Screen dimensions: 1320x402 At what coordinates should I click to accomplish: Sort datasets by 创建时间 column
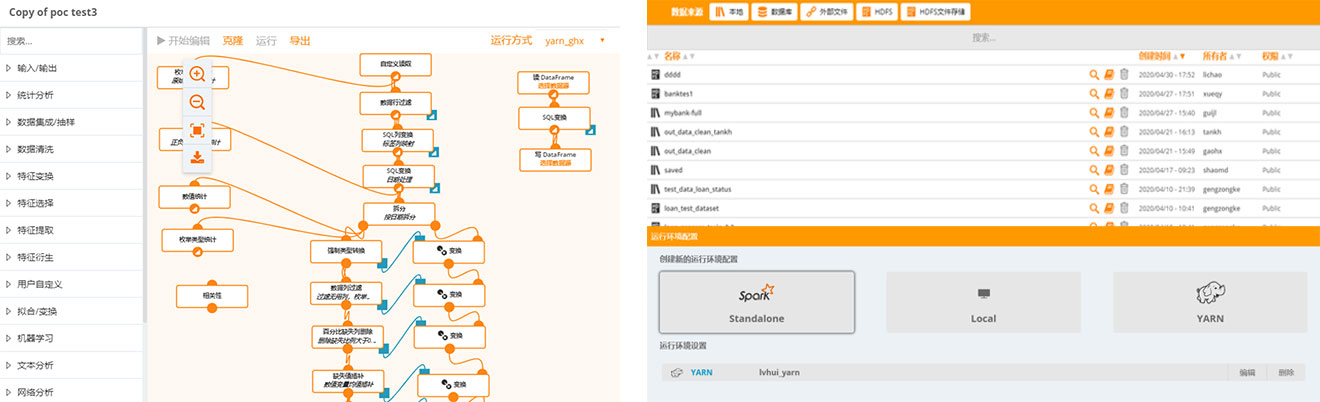tap(1161, 56)
